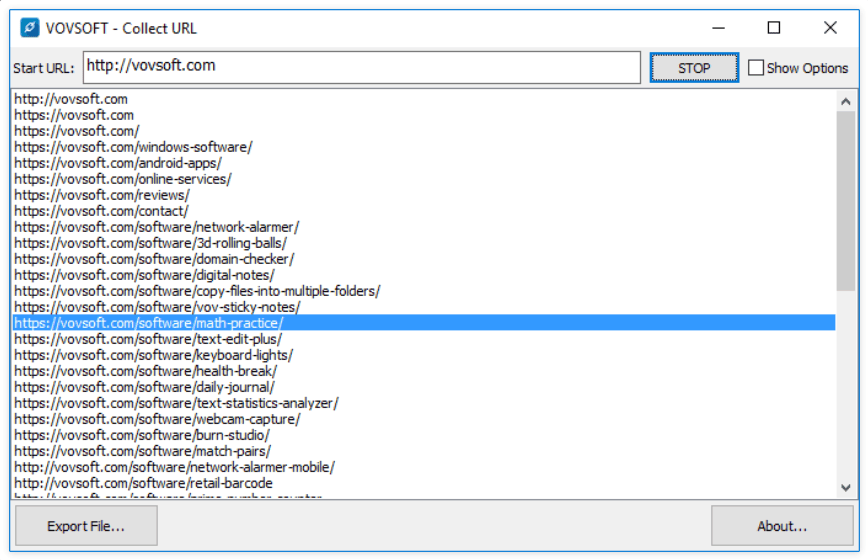Click the scroll up arrow of the list
This screenshot has width=868, height=560.
click(x=845, y=101)
